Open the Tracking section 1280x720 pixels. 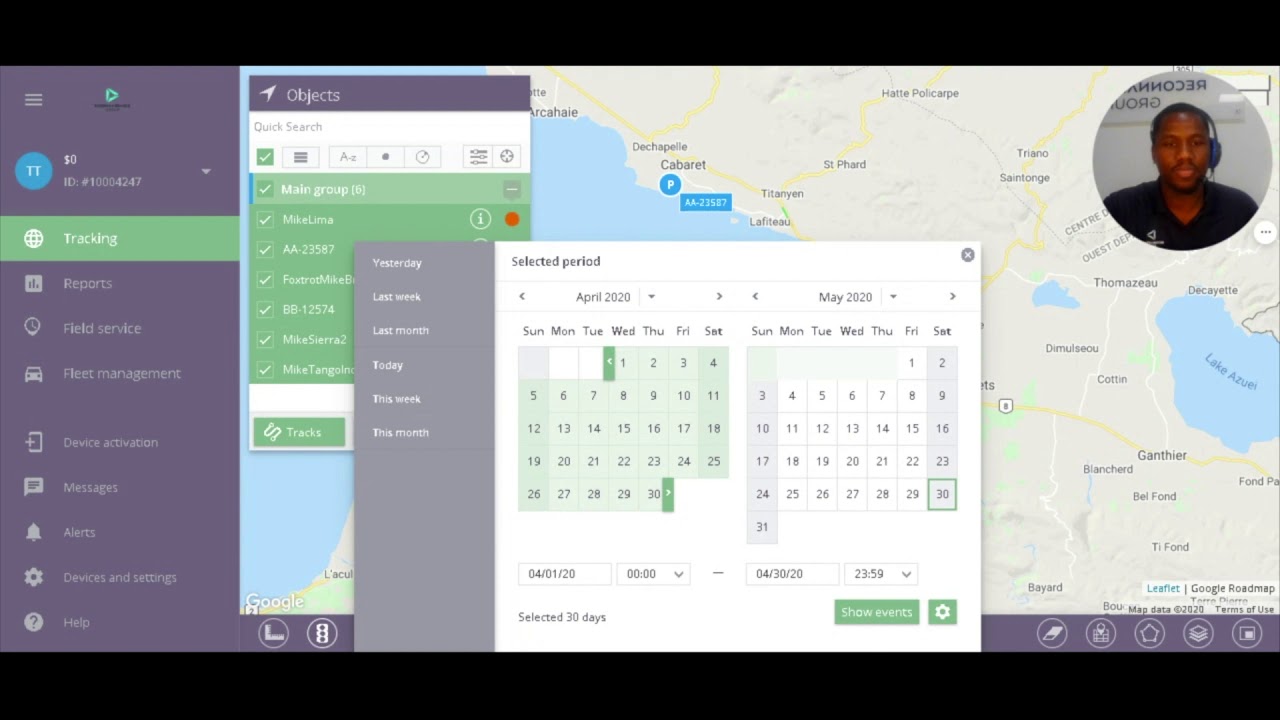point(120,238)
